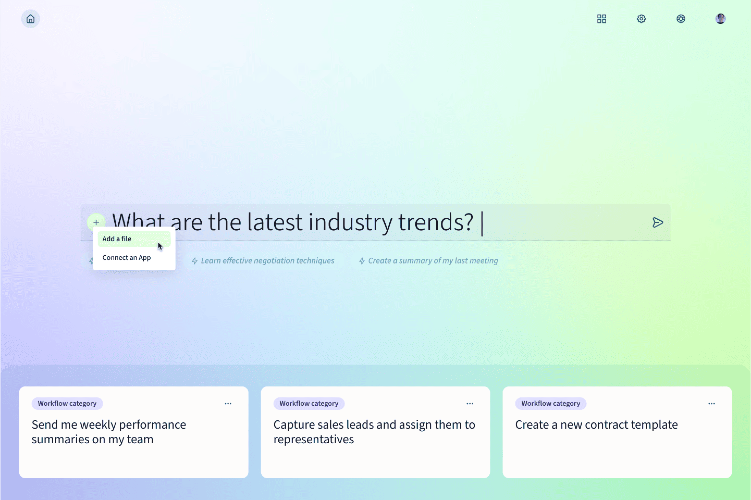The image size is (751, 500).
Task: Open Send me weekly performance summaries card
Action: (134, 432)
